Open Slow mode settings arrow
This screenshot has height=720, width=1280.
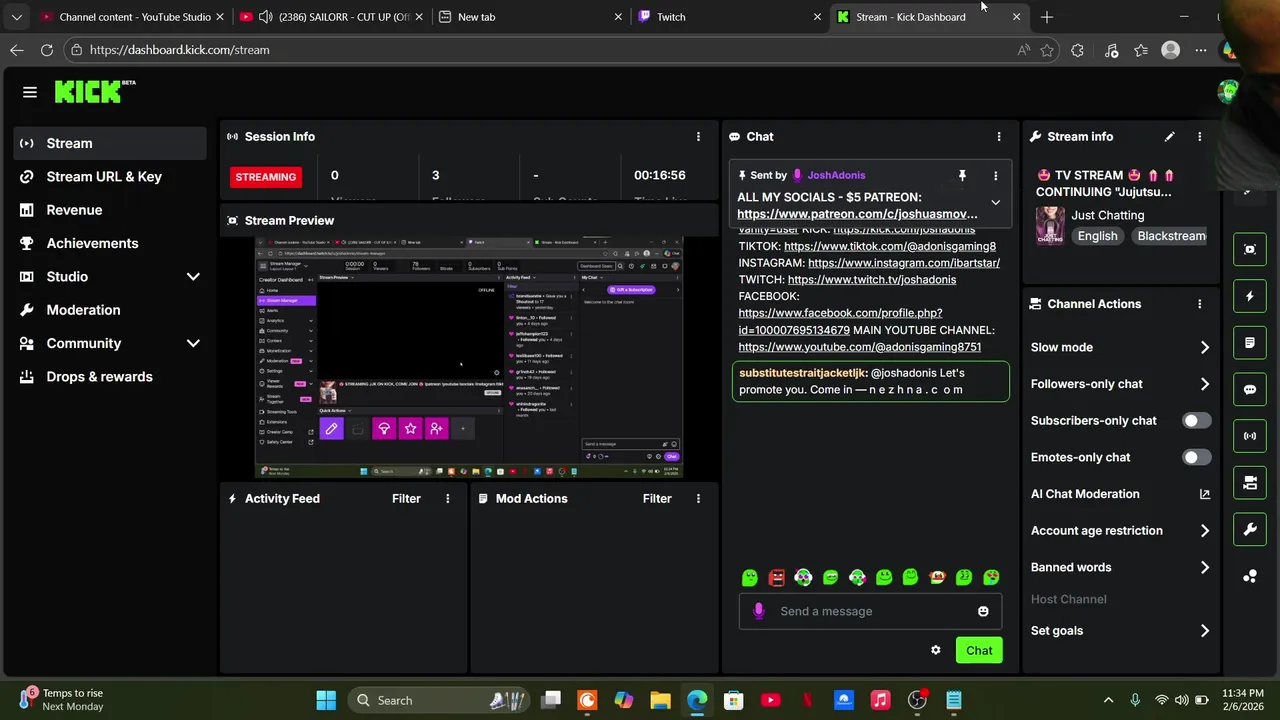[1204, 348]
